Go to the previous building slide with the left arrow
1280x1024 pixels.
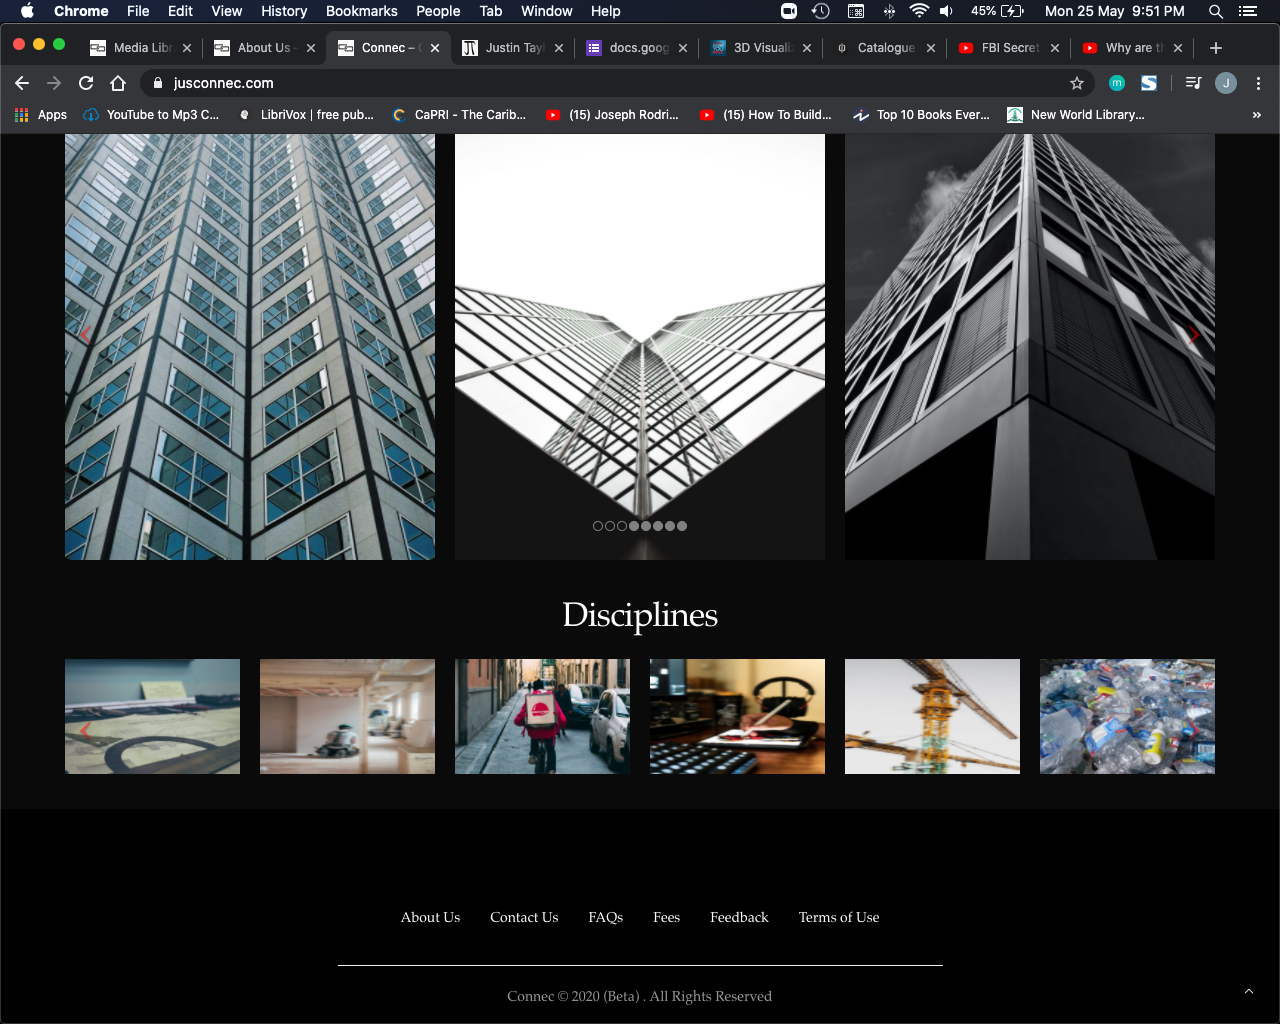point(86,335)
